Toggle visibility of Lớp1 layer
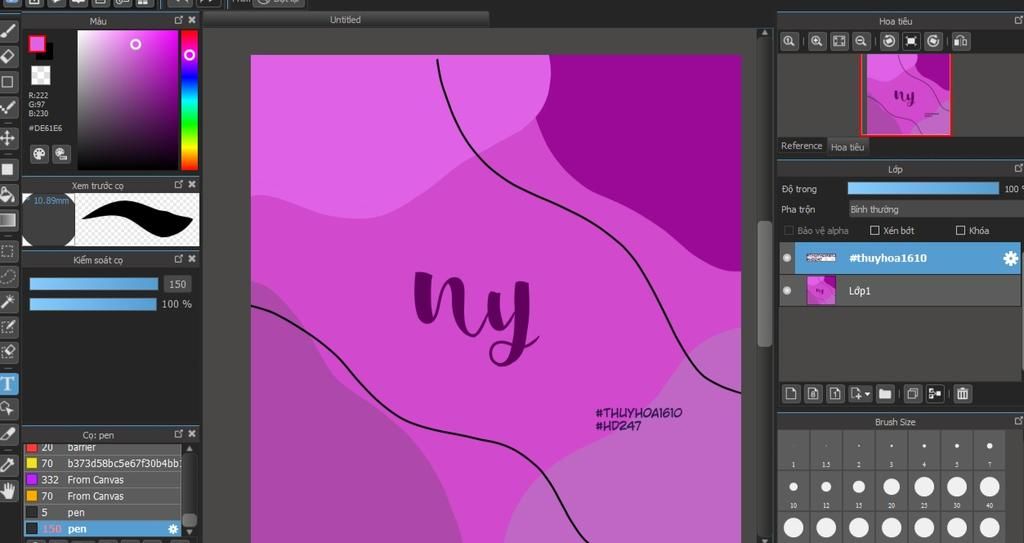Image resolution: width=1024 pixels, height=543 pixels. [x=787, y=290]
